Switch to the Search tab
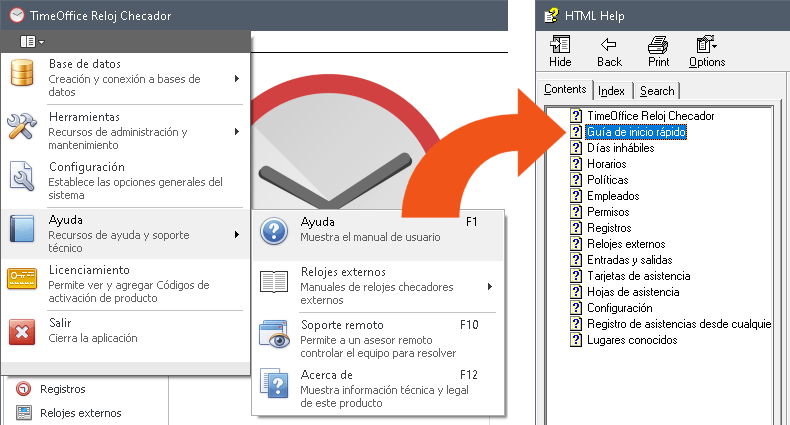Screen dimensions: 790x425 (x=656, y=91)
